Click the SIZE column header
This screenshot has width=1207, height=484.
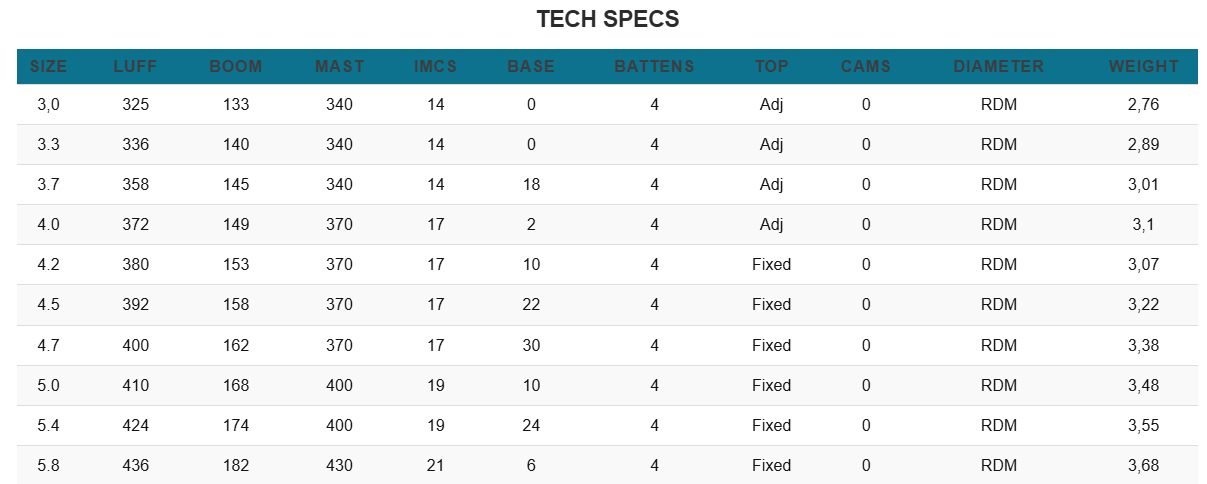[x=49, y=67]
